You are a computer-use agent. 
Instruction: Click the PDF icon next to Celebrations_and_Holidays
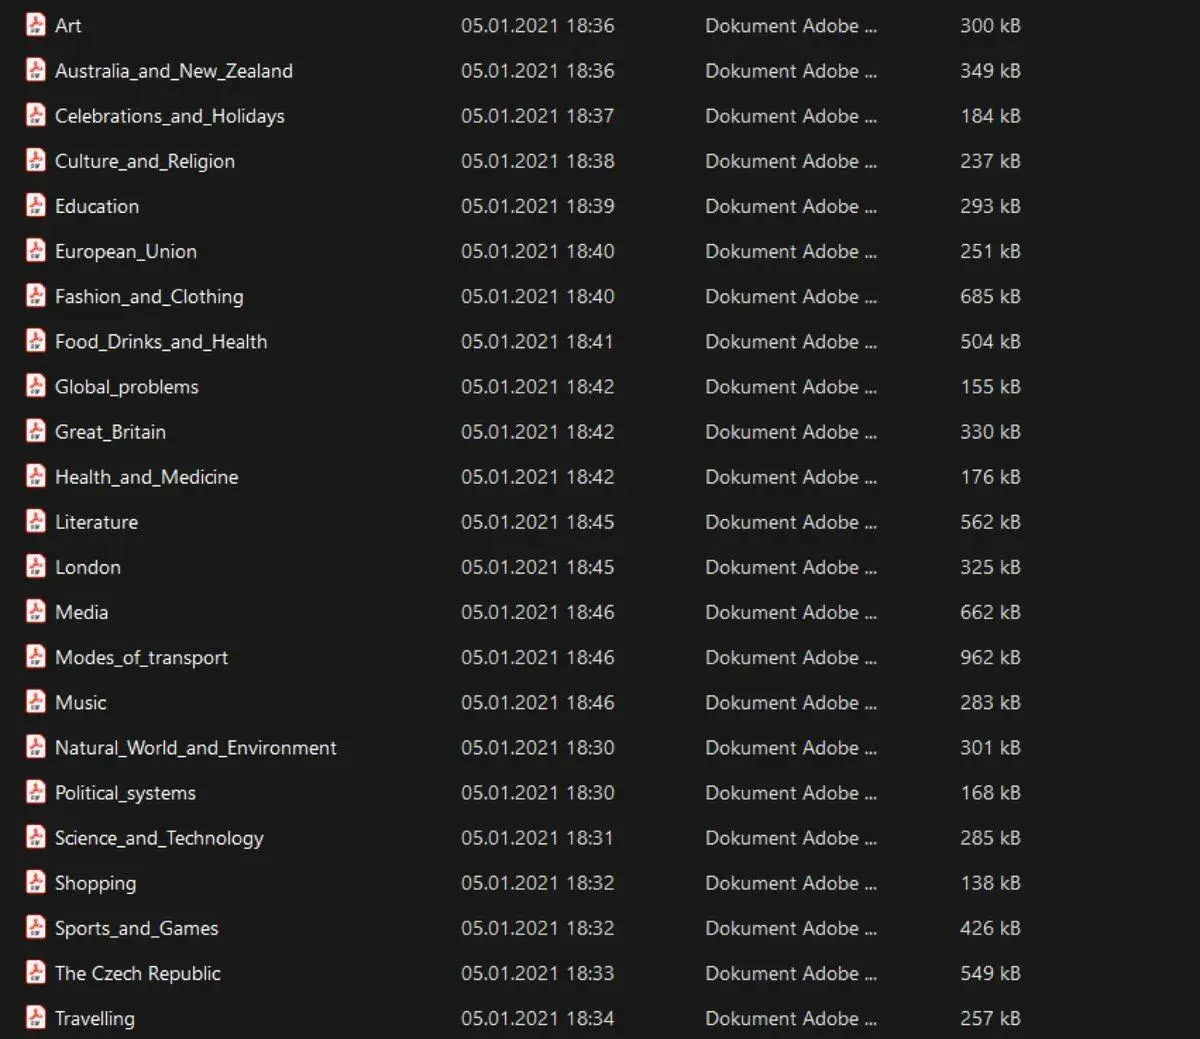coord(36,115)
